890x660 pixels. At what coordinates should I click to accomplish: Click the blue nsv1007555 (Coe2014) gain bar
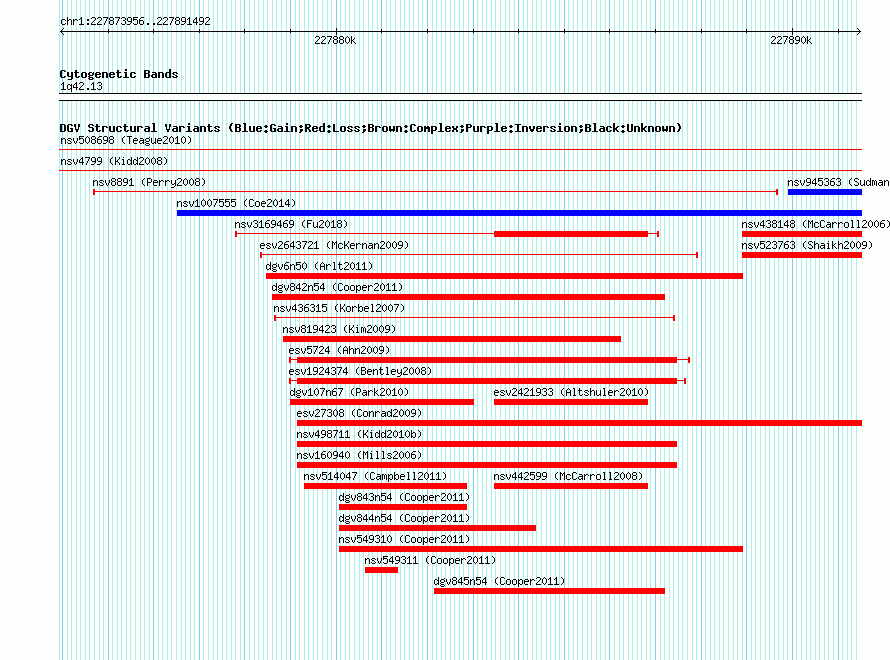pos(519,213)
